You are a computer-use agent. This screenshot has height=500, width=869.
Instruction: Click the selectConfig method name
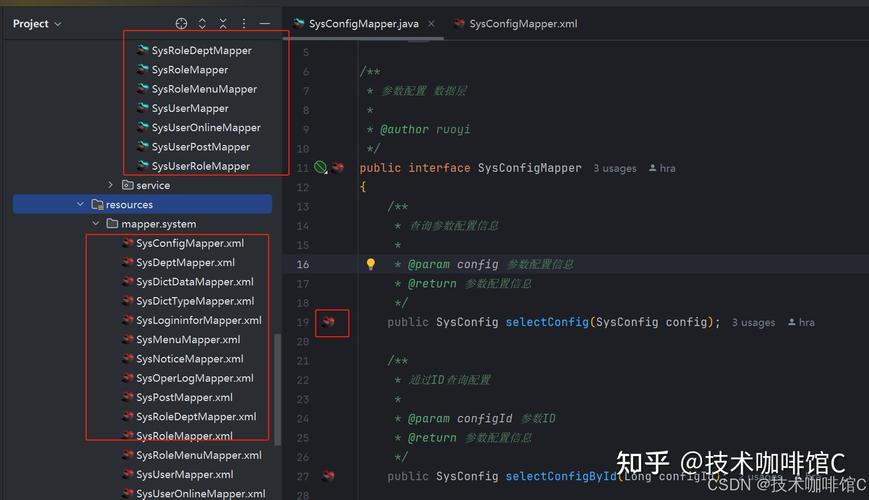[546, 322]
